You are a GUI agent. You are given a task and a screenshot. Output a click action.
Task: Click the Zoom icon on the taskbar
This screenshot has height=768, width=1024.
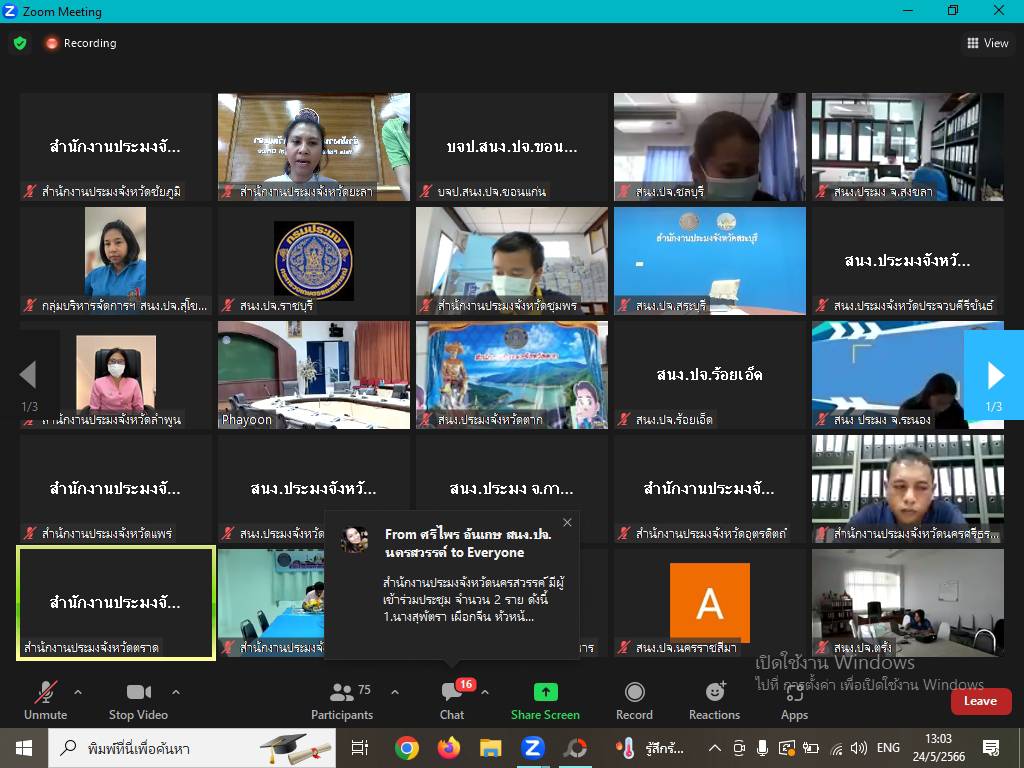(x=533, y=748)
